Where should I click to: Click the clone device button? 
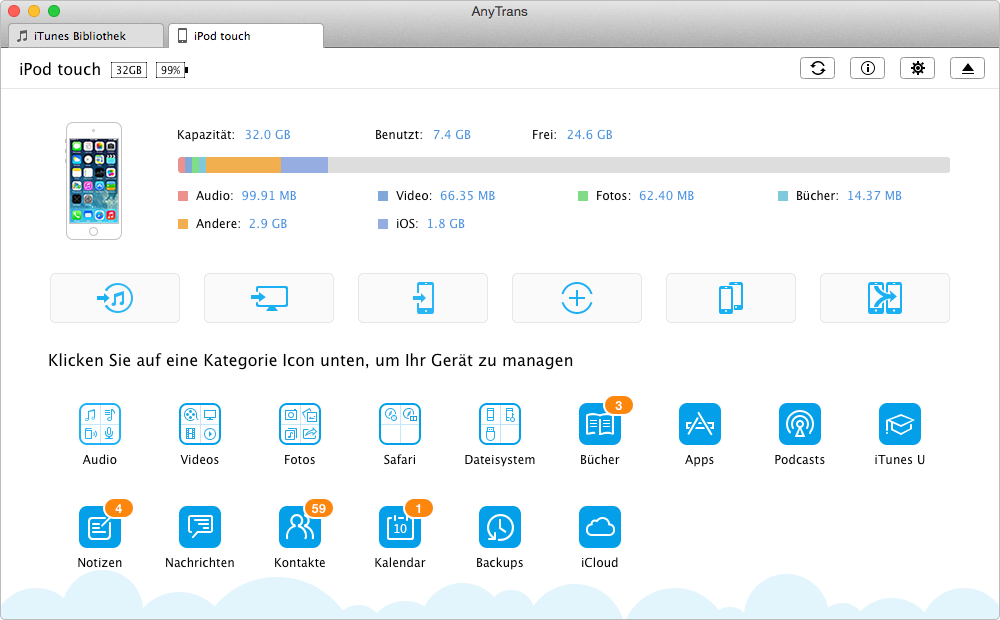click(731, 298)
